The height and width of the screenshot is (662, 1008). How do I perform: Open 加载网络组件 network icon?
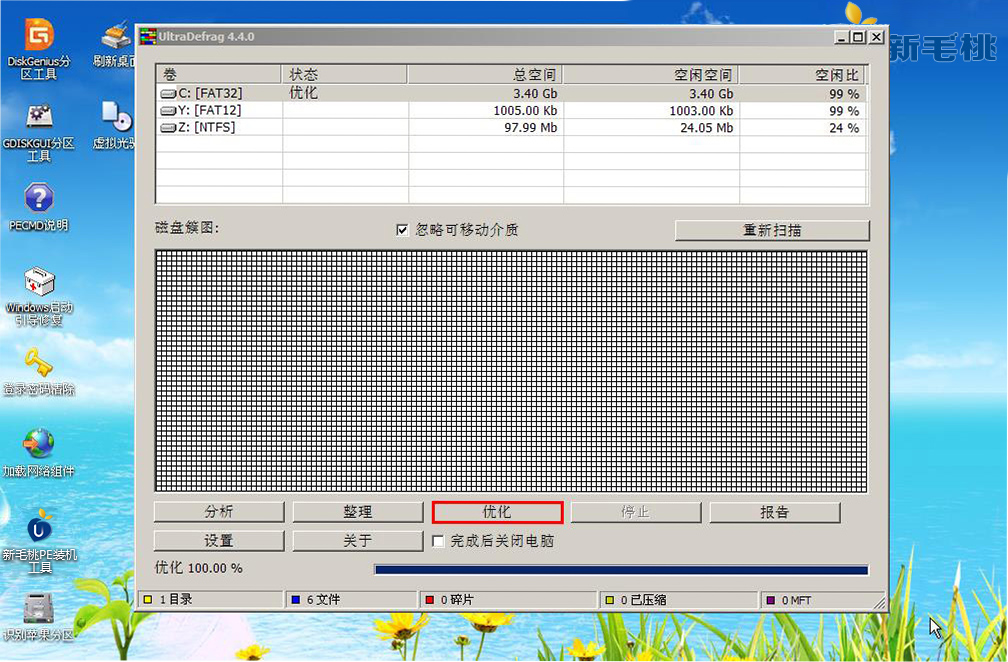[x=39, y=444]
